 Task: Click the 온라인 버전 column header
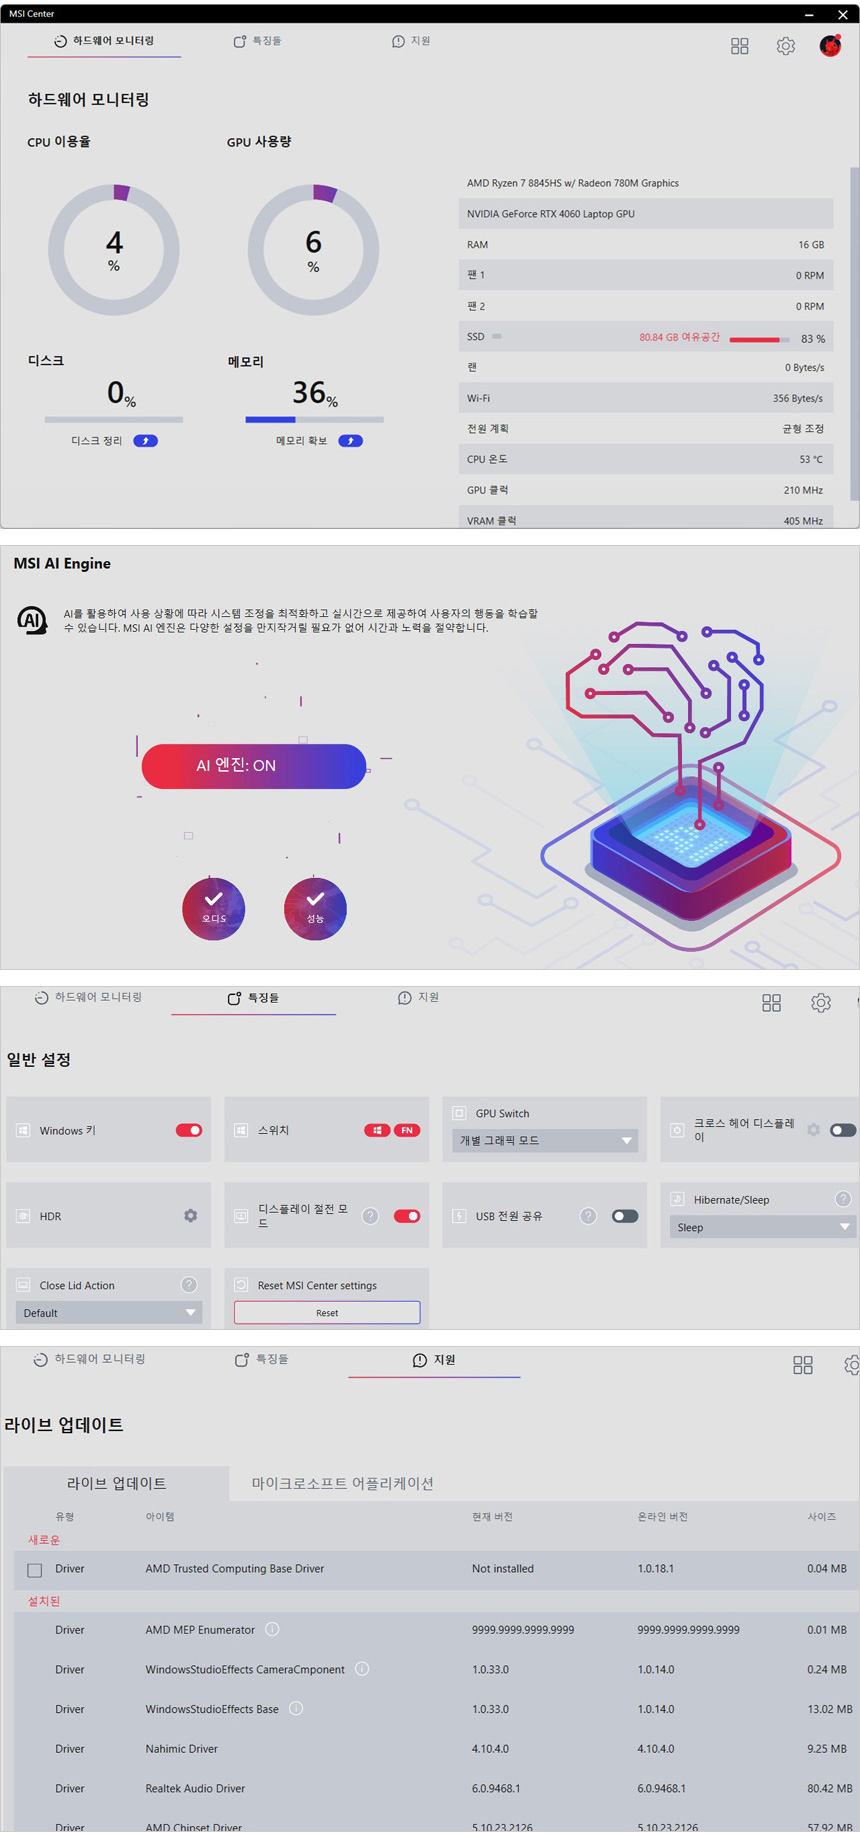[662, 1517]
